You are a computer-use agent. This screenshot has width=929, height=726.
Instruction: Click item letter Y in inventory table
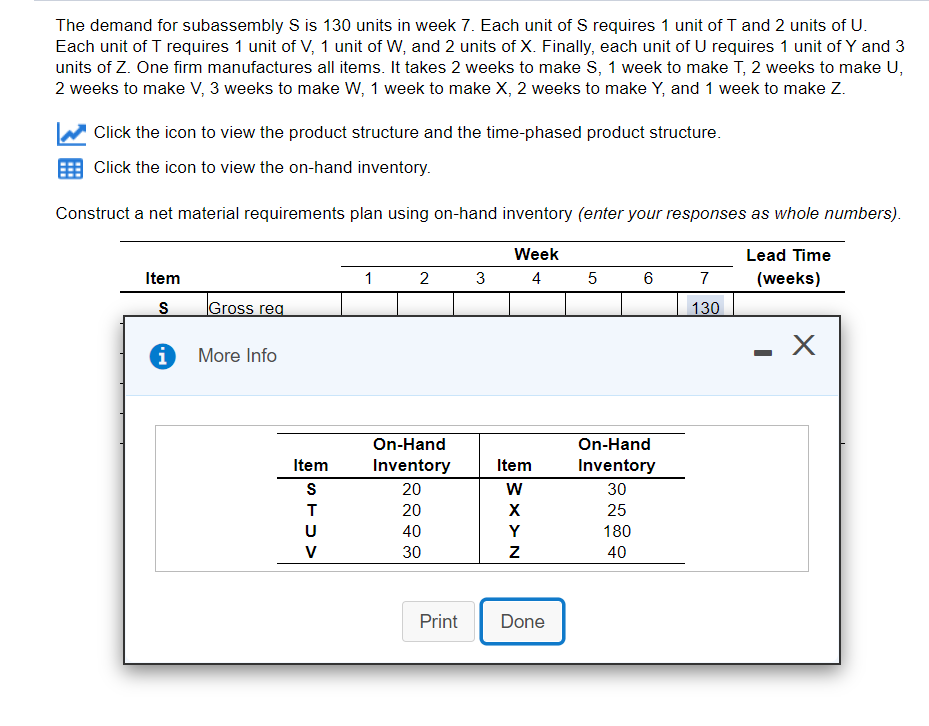click(514, 531)
